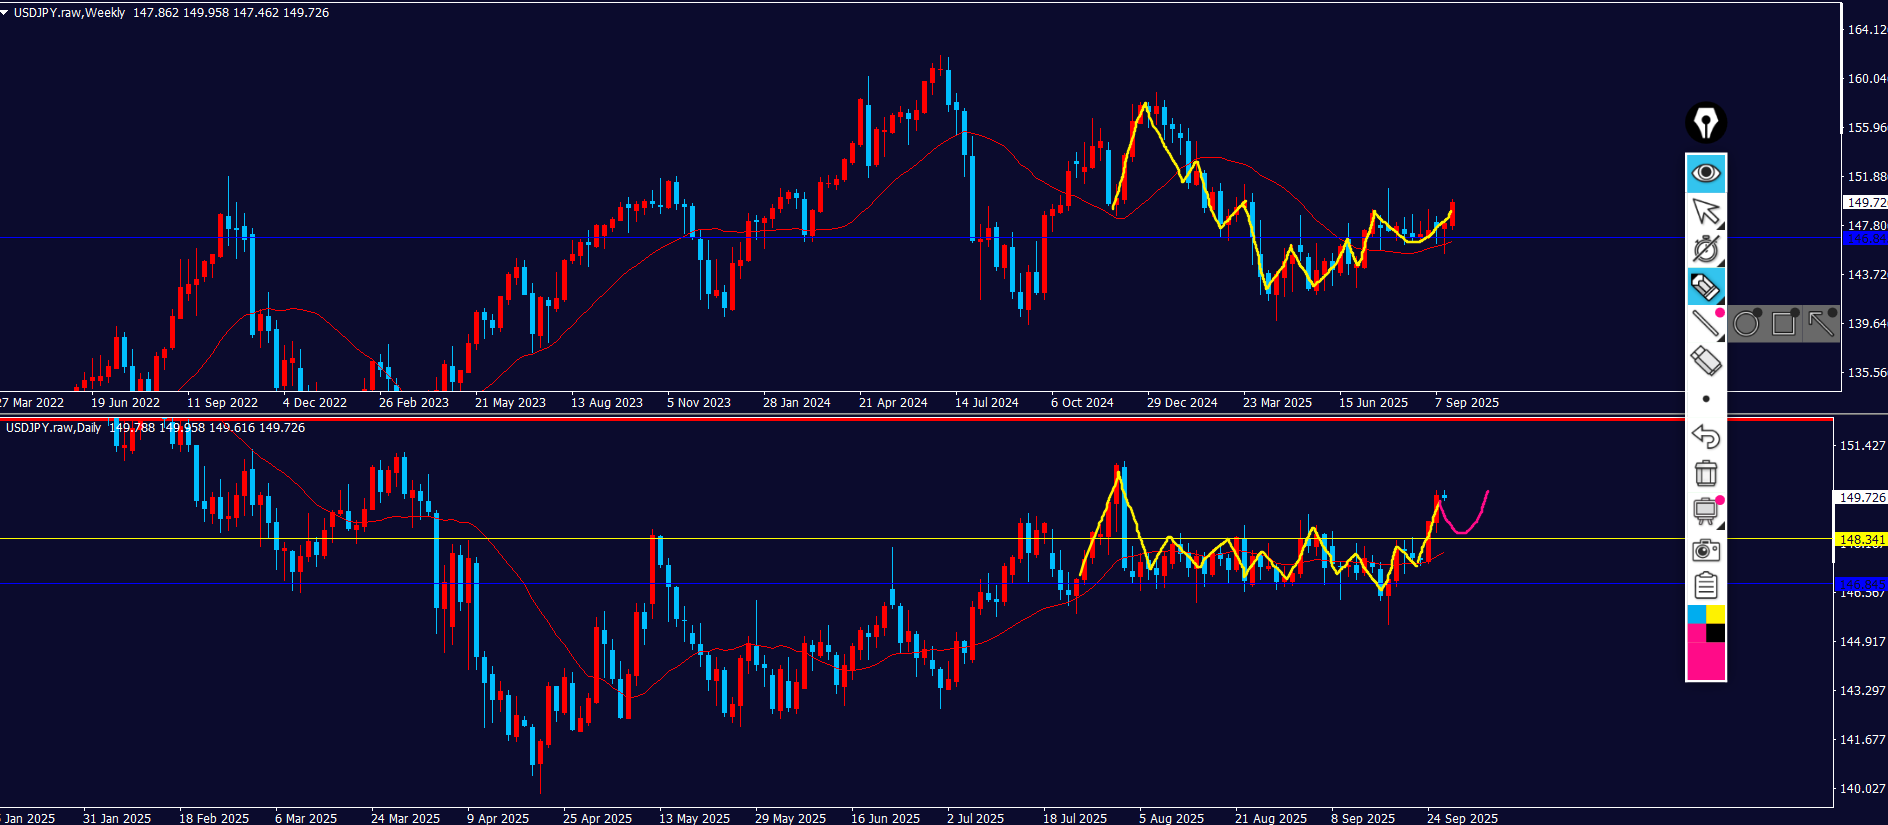The width and height of the screenshot is (1888, 825).
Task: Select the arrow shape tool
Action: (x=1821, y=323)
